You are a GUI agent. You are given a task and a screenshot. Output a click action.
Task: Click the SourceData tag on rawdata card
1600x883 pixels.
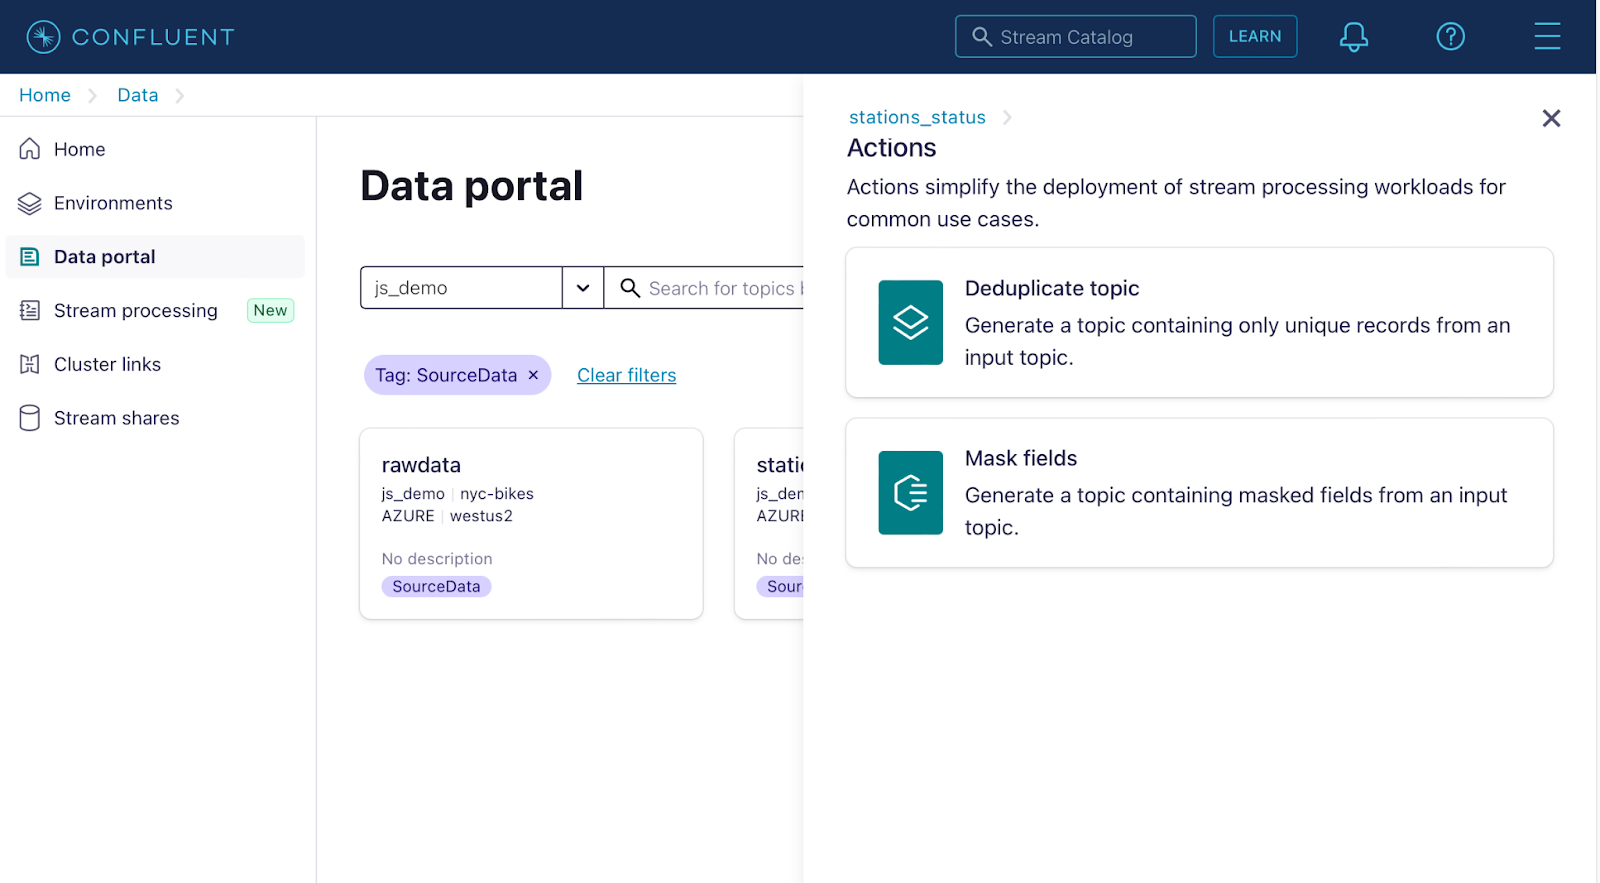point(436,587)
